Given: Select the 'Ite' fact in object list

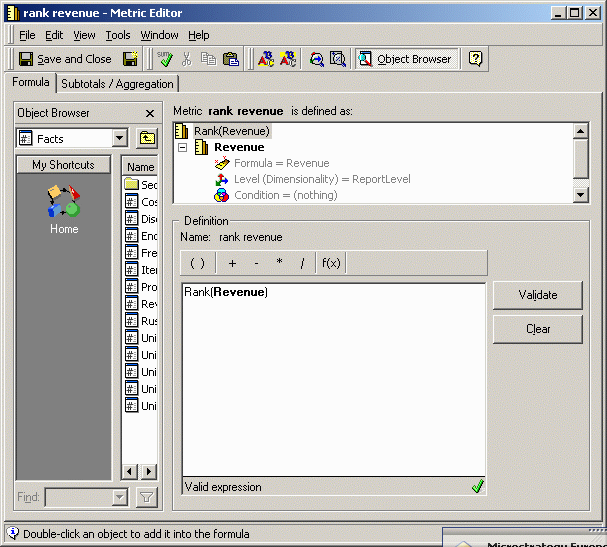Looking at the screenshot, I should [141, 270].
